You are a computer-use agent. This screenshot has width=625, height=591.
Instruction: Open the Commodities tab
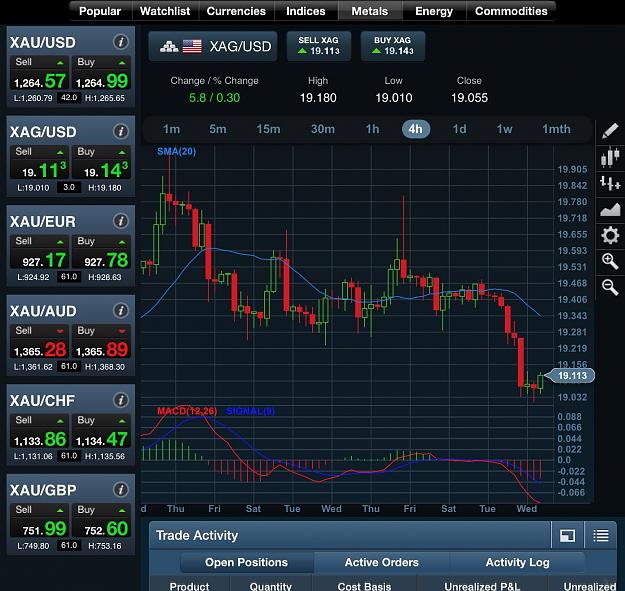point(511,11)
